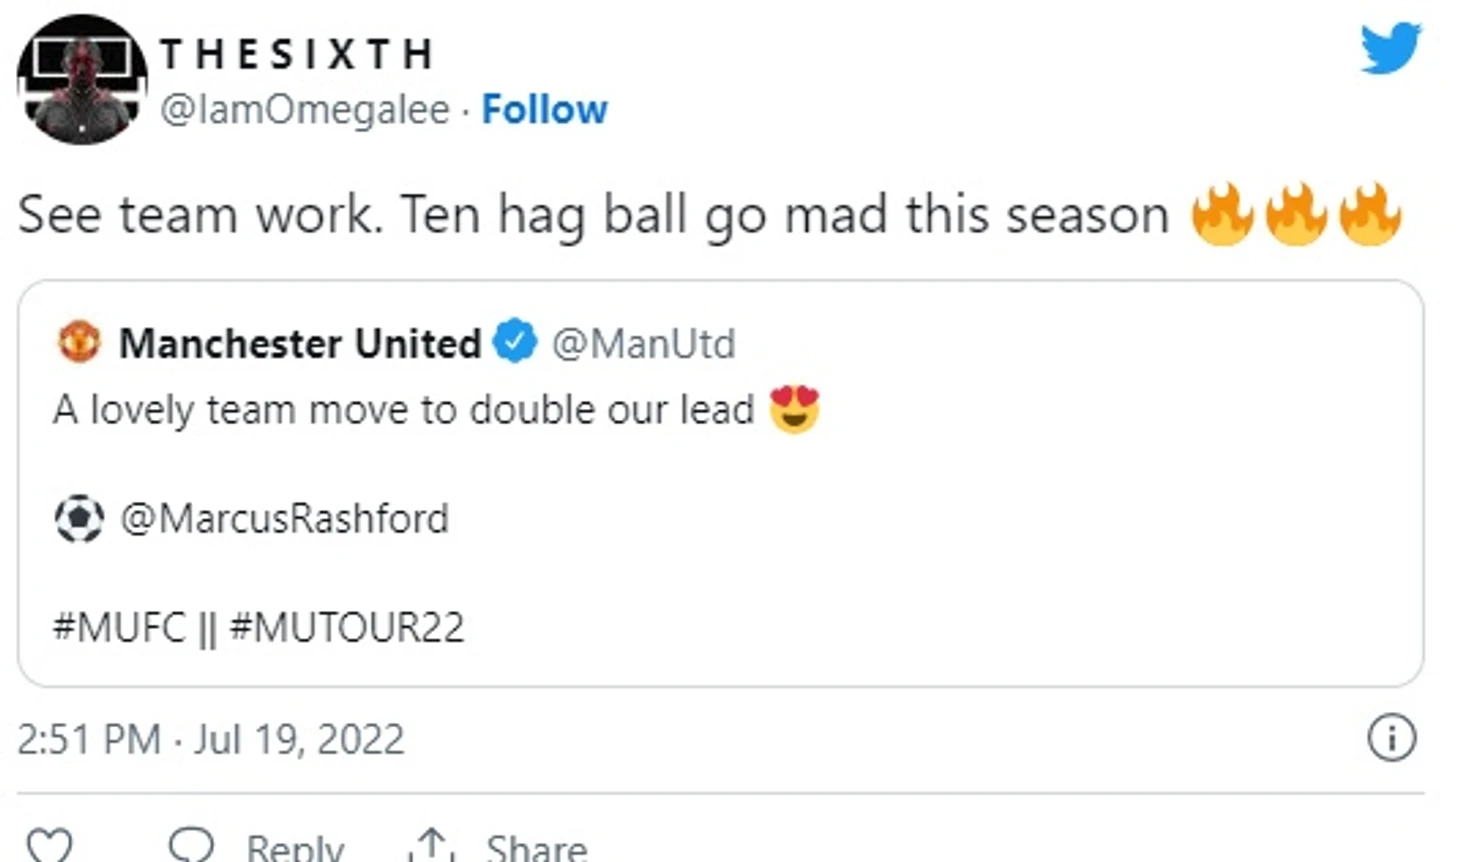
Task: Open the @MarcusRashford mention
Action: coord(284,519)
